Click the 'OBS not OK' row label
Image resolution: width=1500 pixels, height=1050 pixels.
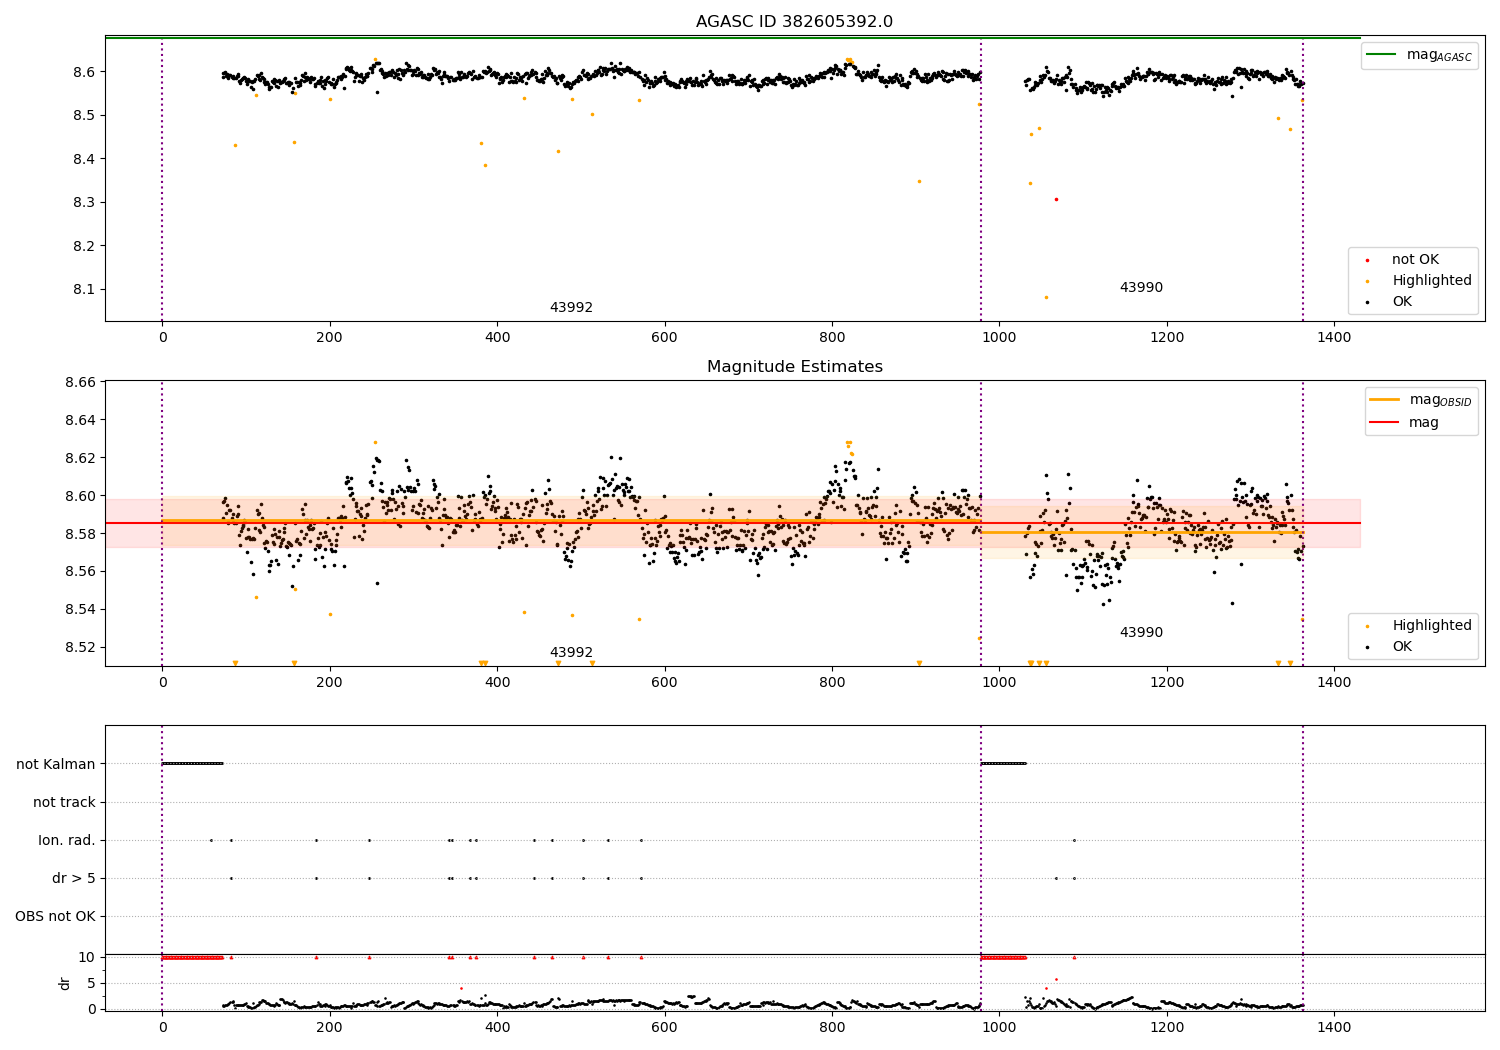[x=56, y=916]
